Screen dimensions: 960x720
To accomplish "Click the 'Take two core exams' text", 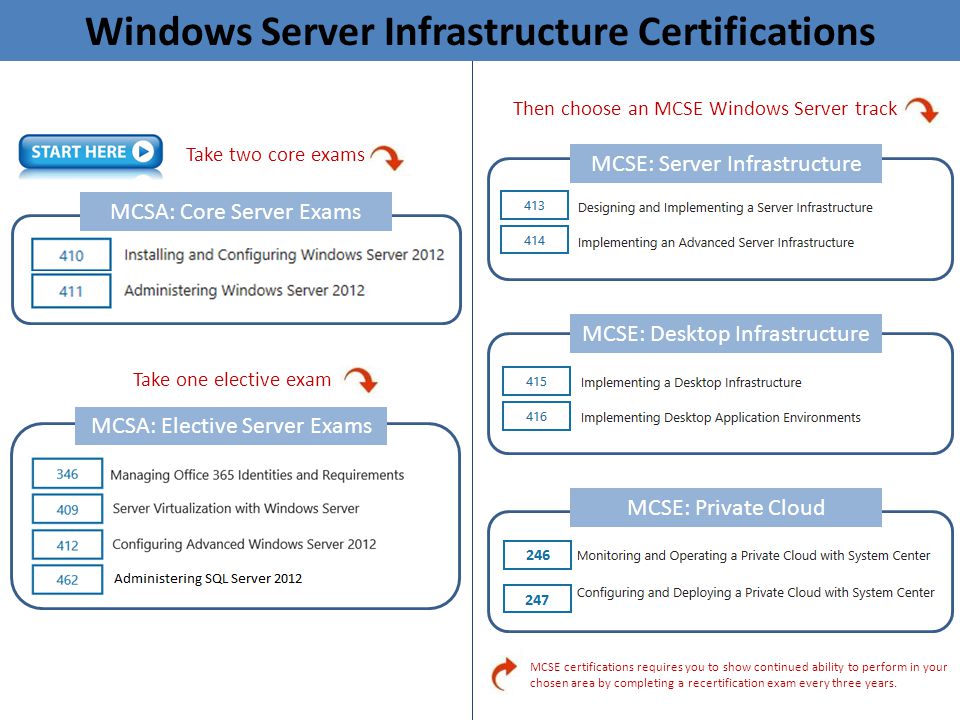I will (276, 155).
